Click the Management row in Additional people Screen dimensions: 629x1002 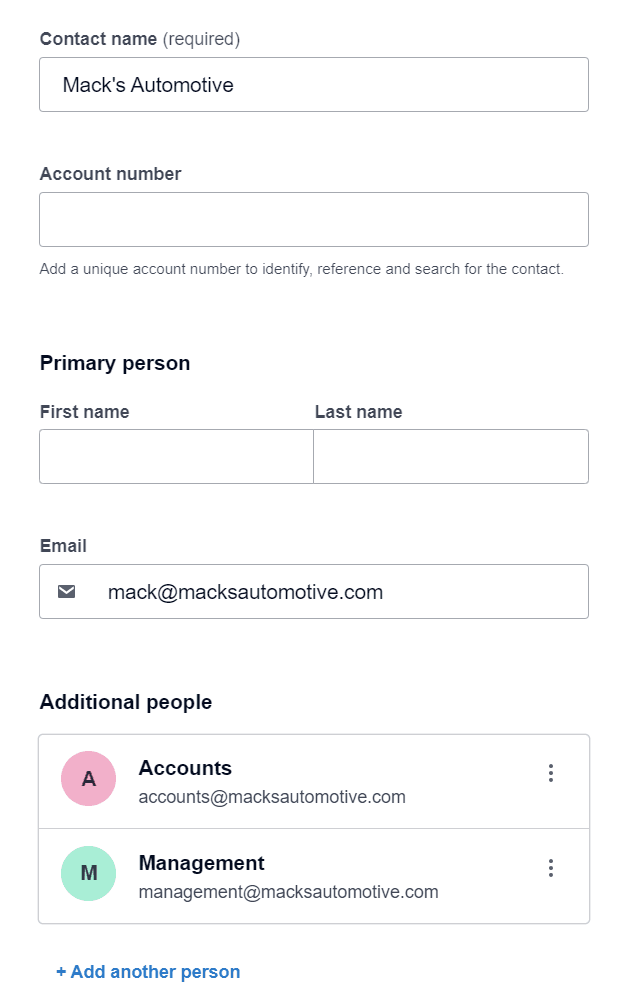click(x=300, y=875)
